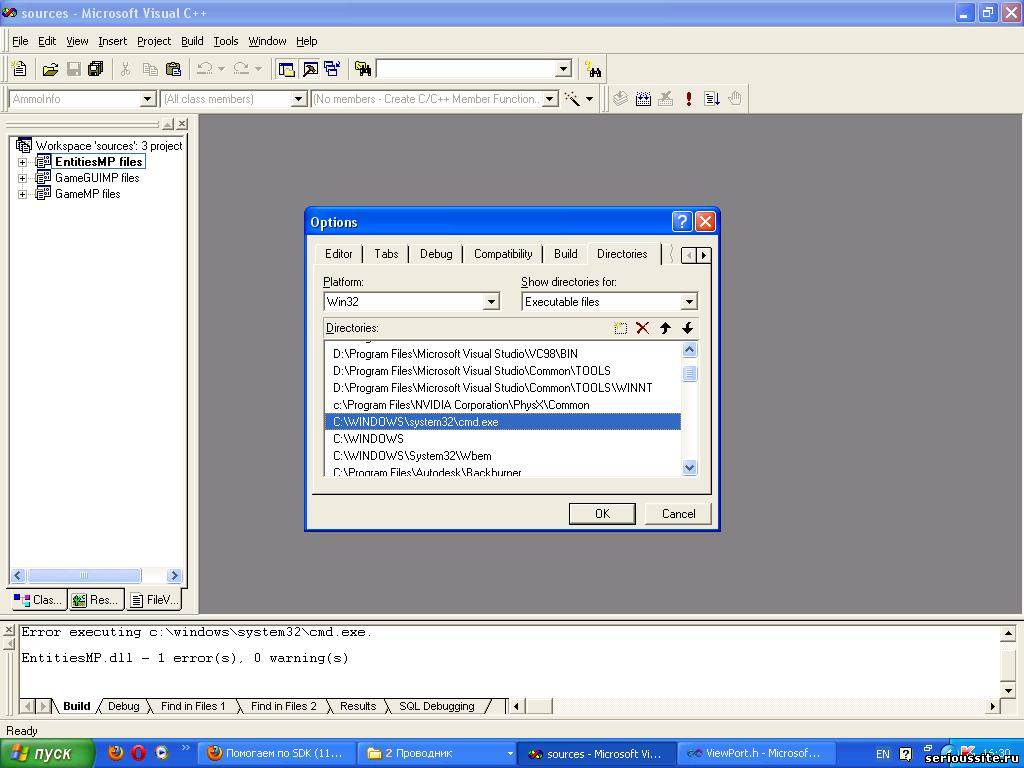Click the Save floppy disk icon
This screenshot has width=1024, height=768.
[74, 69]
